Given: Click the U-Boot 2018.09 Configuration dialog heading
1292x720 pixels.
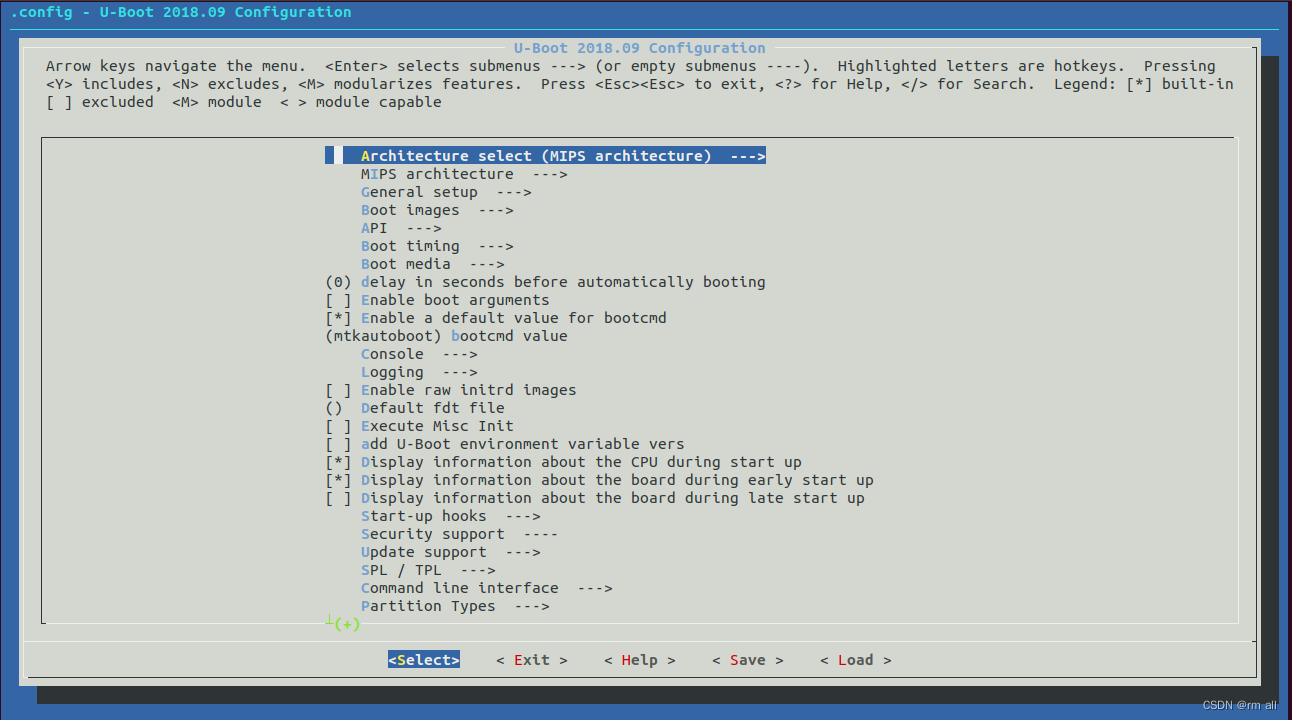Looking at the screenshot, I should [640, 48].
